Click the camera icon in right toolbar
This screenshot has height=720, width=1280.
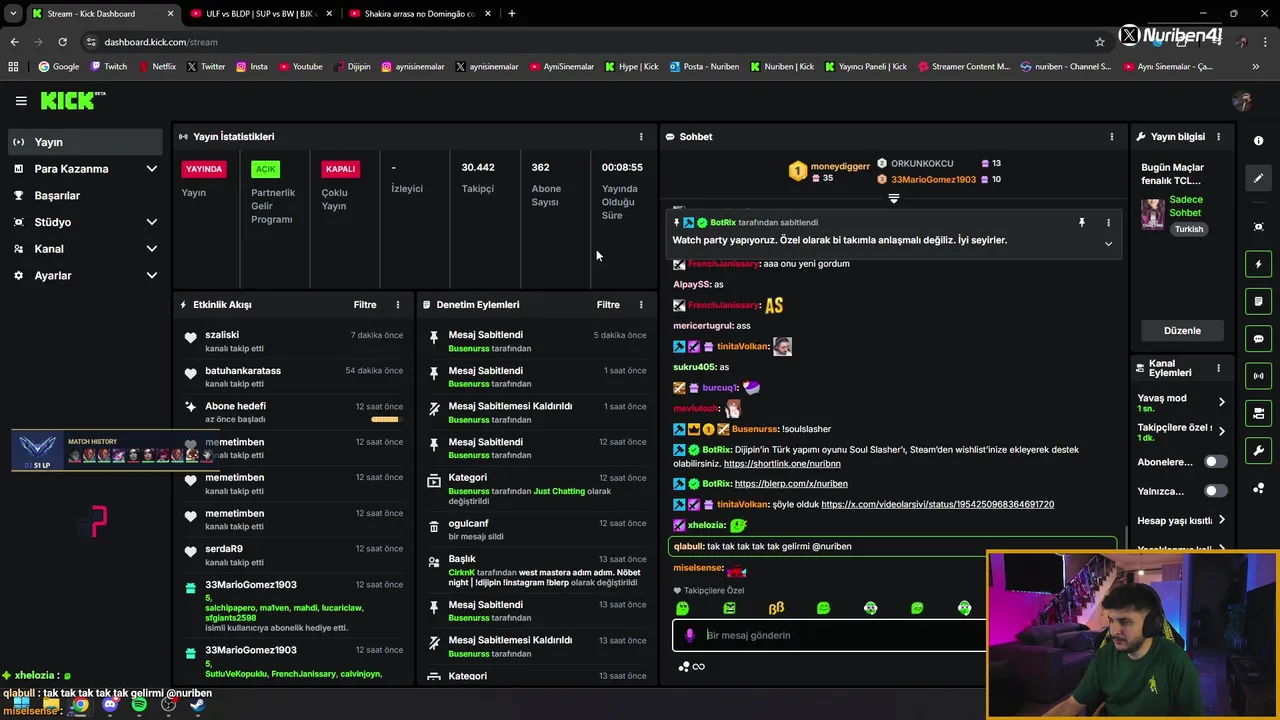(x=1259, y=413)
